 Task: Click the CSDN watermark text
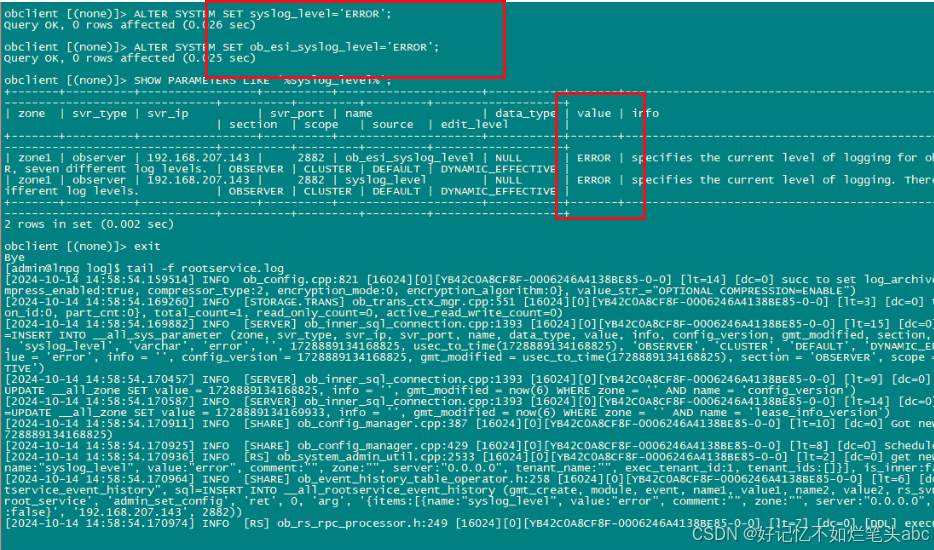point(811,533)
